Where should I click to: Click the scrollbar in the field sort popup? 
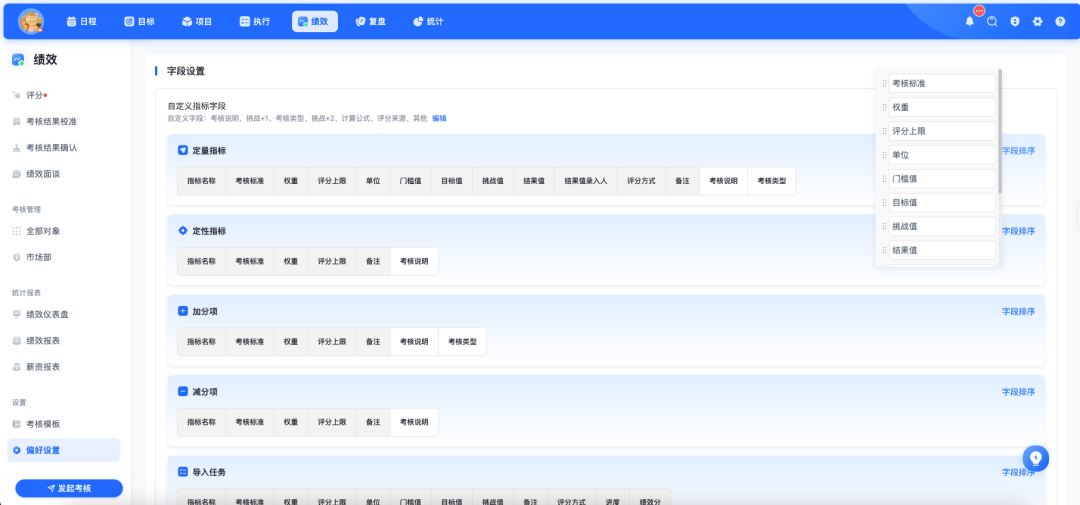[x=1000, y=130]
